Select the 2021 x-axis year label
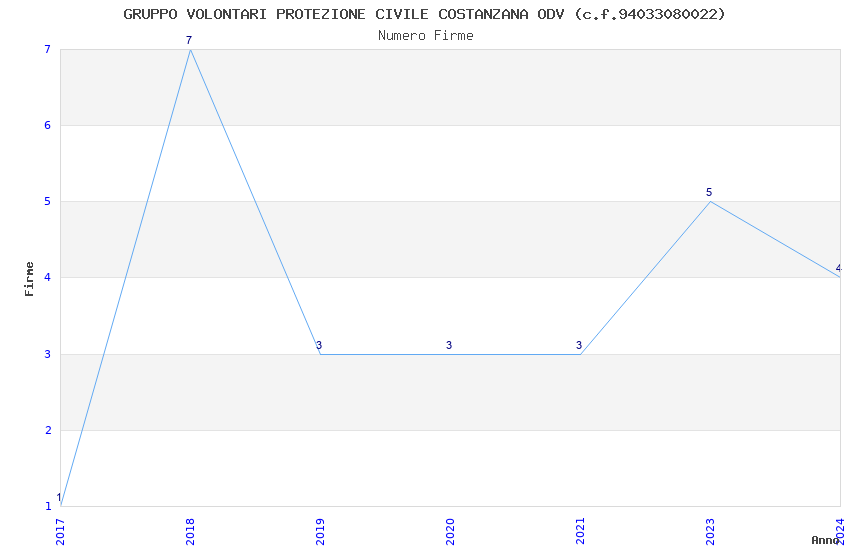This screenshot has width=850, height=550. coord(581,532)
